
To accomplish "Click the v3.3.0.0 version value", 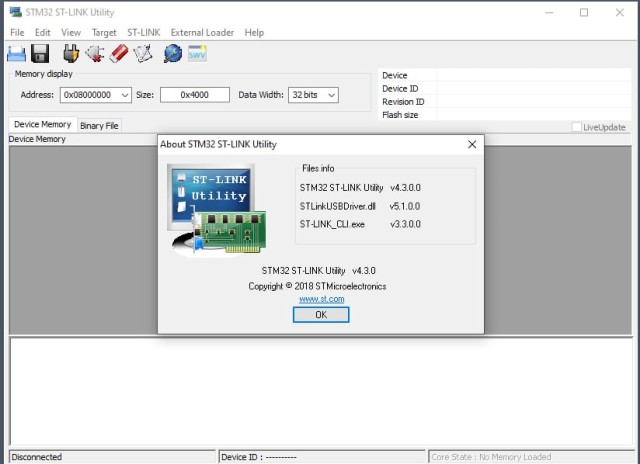I will (405, 224).
